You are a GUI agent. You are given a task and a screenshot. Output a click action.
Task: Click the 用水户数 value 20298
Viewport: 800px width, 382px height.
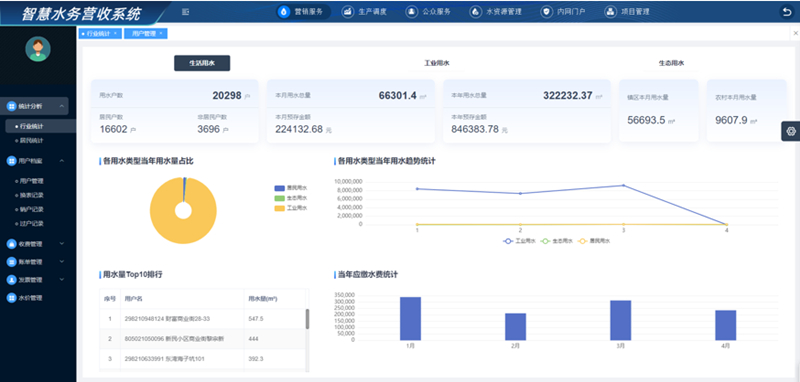pos(227,95)
